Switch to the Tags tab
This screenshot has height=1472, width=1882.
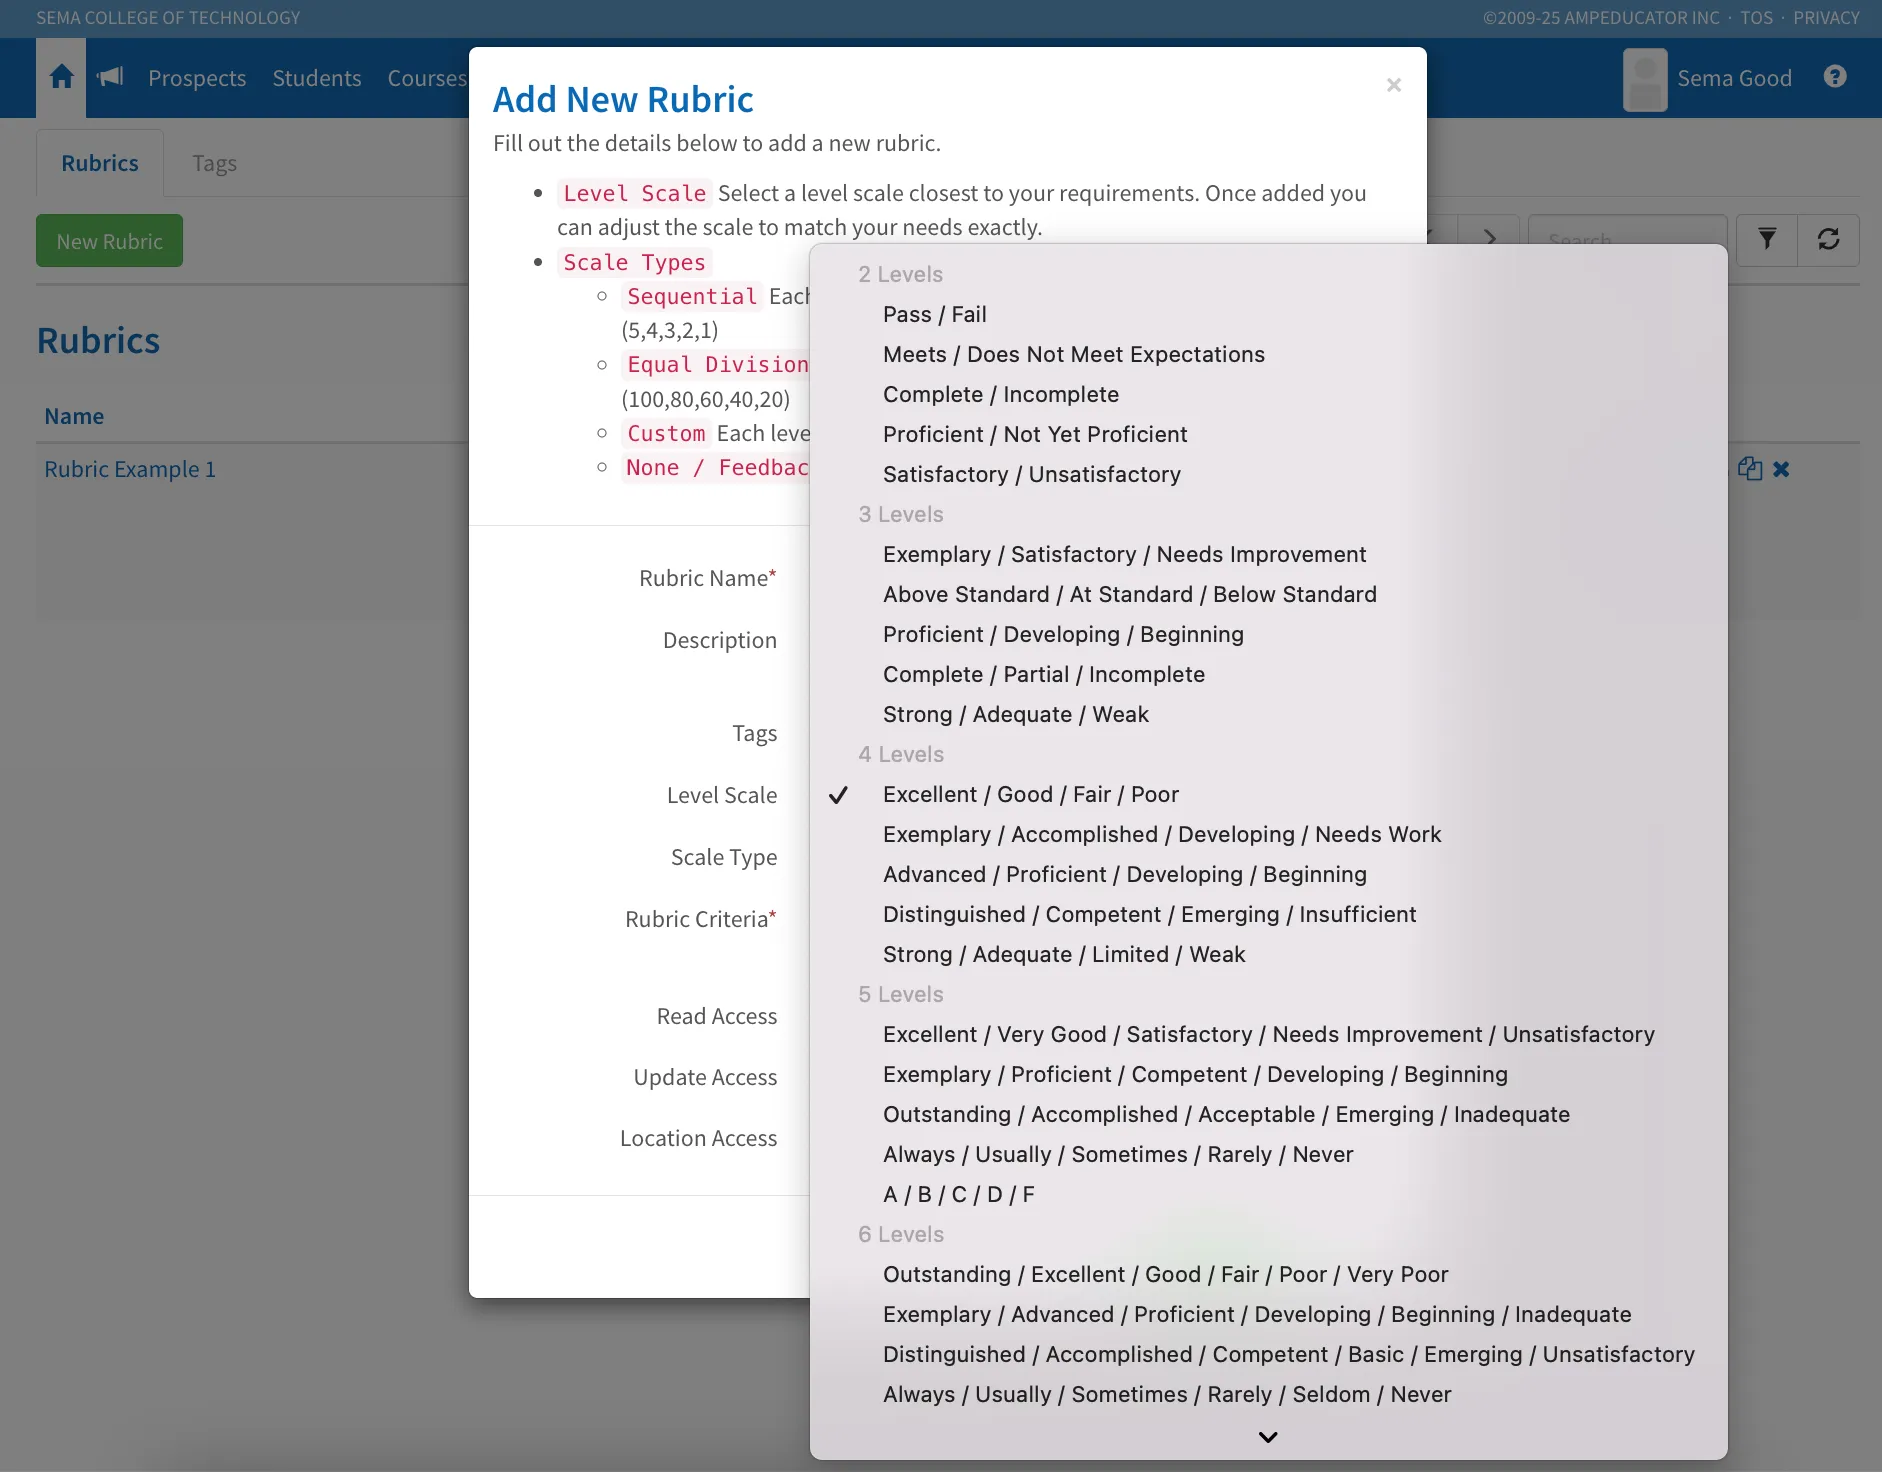(x=214, y=163)
